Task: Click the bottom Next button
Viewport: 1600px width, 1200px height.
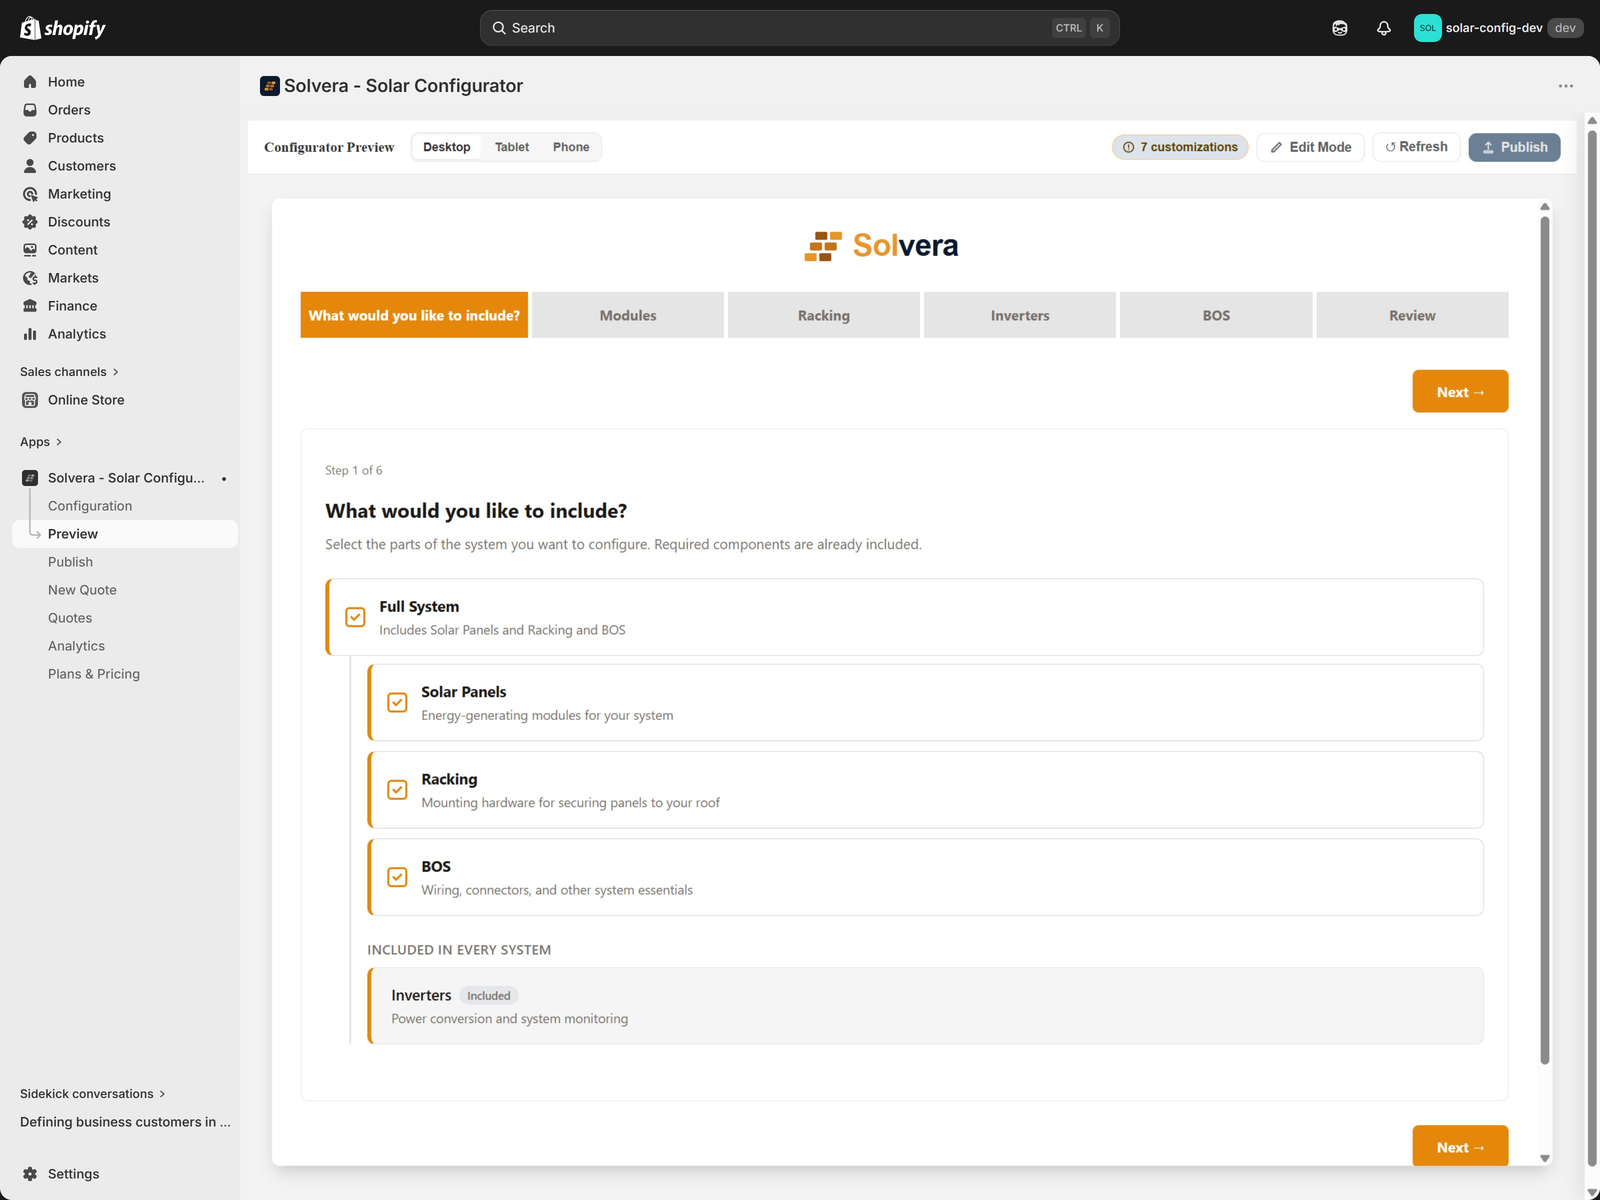Action: pyautogui.click(x=1460, y=1146)
